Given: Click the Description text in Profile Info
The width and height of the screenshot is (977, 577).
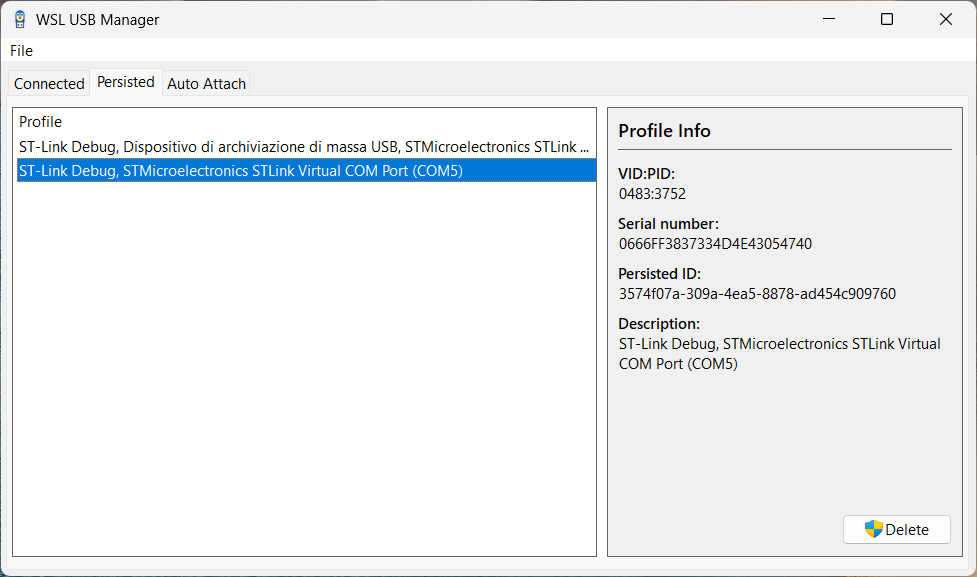Looking at the screenshot, I should click(779, 353).
